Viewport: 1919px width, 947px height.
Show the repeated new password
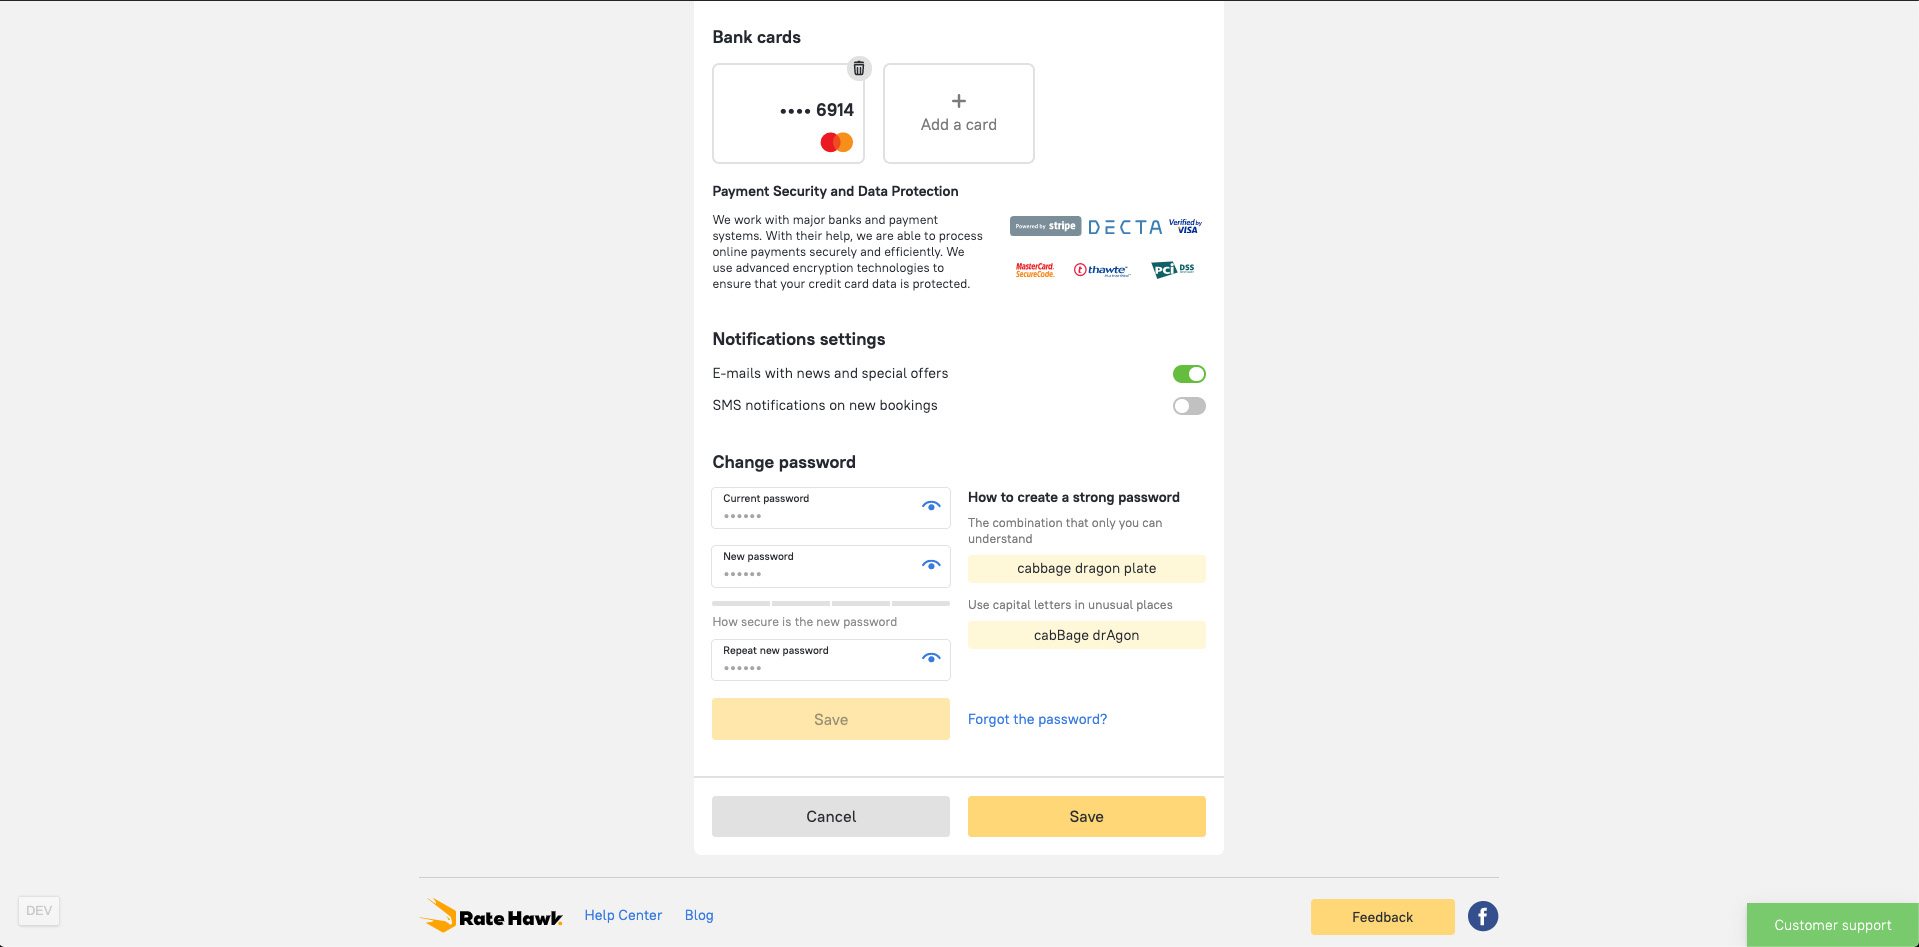pos(930,658)
